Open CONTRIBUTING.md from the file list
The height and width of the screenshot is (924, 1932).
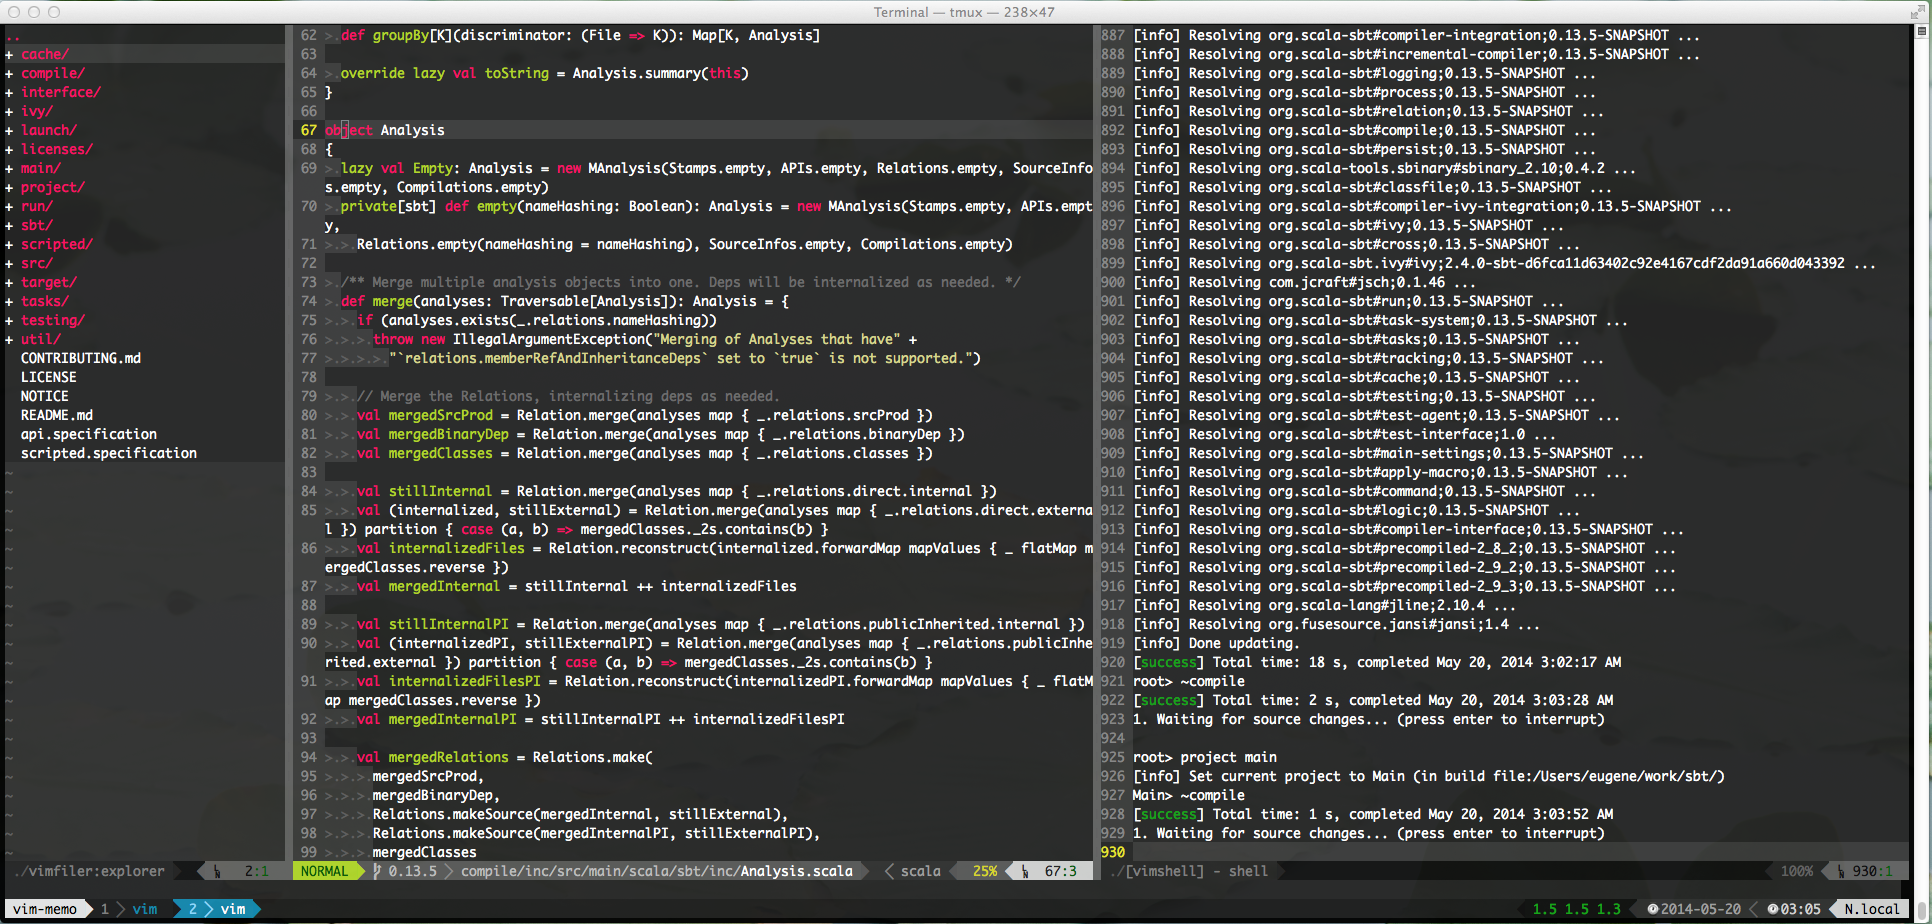(81, 358)
